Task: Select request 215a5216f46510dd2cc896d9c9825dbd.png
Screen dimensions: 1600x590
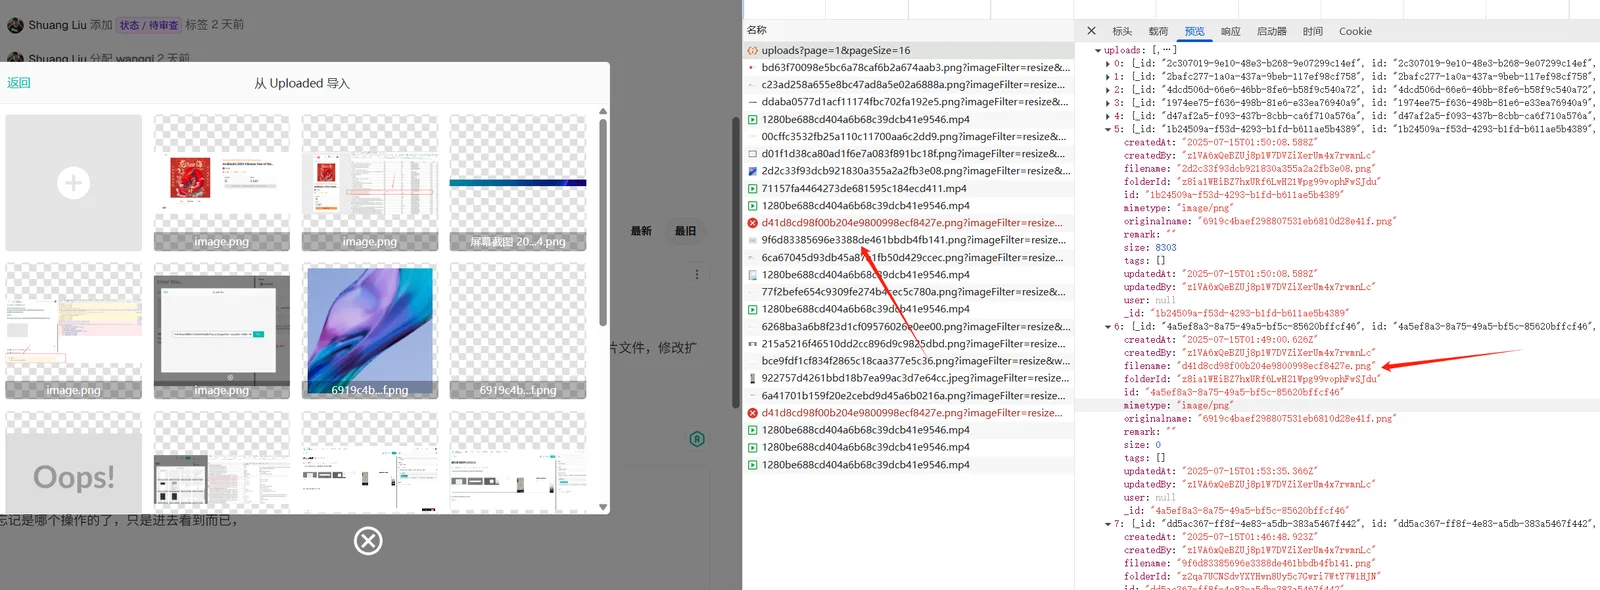Action: click(x=908, y=344)
